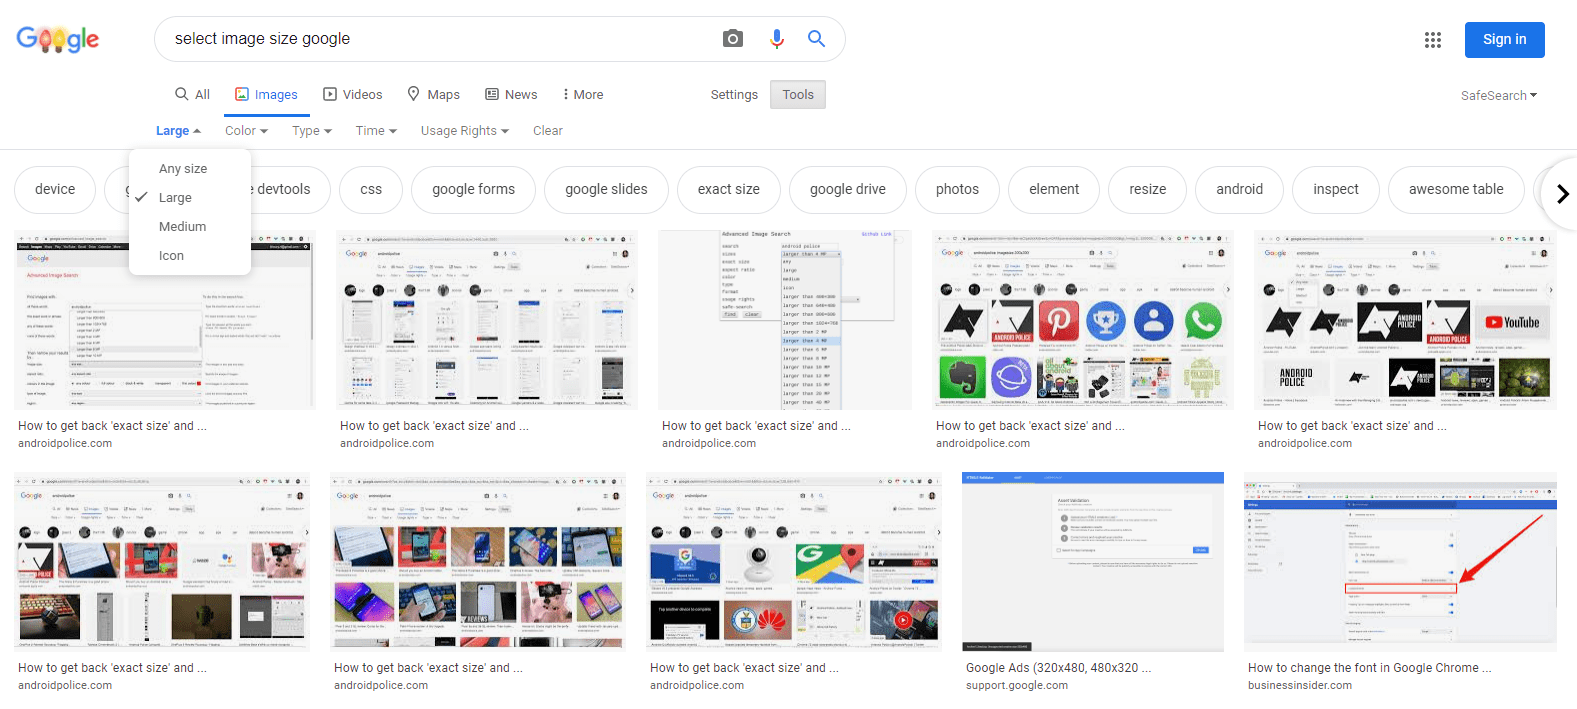Switch to the Videos tab
1577x709 pixels.
(352, 94)
